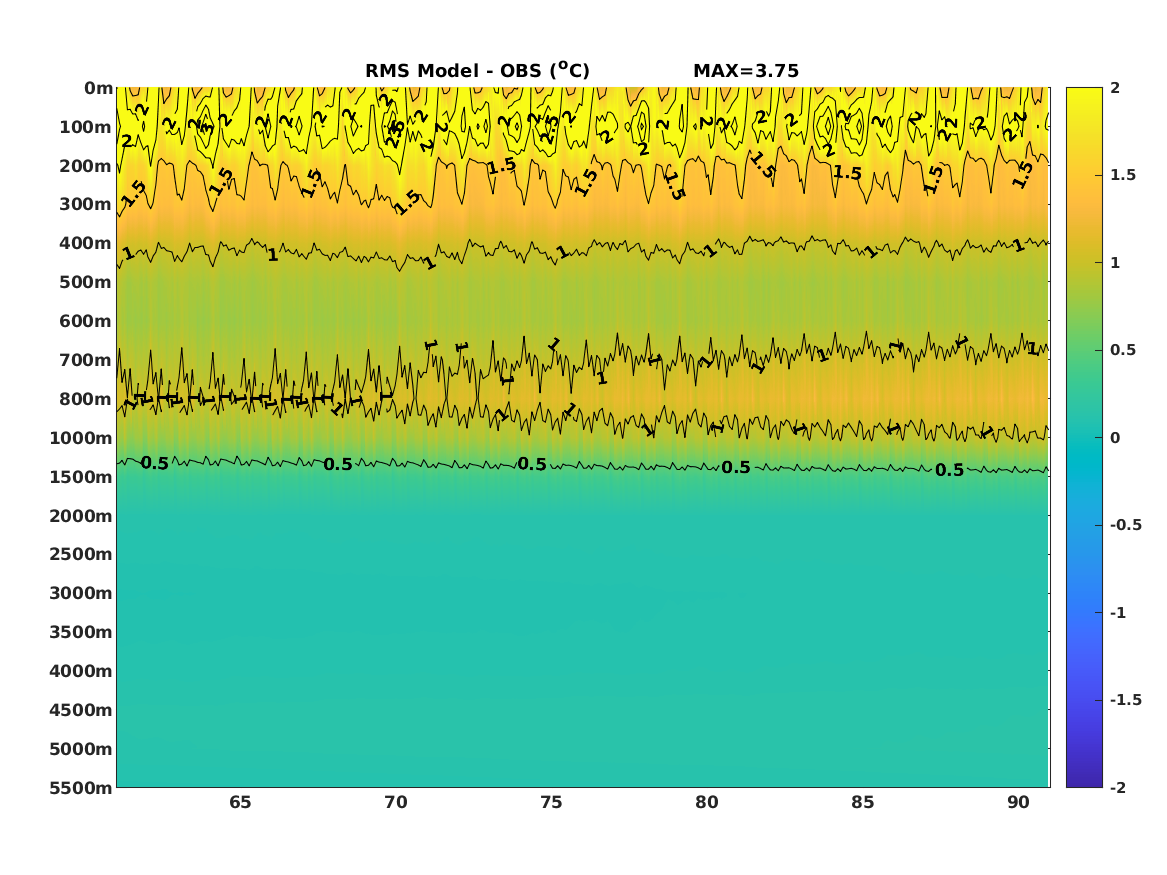Click the 'MAX=3.75' annotation text

pyautogui.click(x=746, y=71)
